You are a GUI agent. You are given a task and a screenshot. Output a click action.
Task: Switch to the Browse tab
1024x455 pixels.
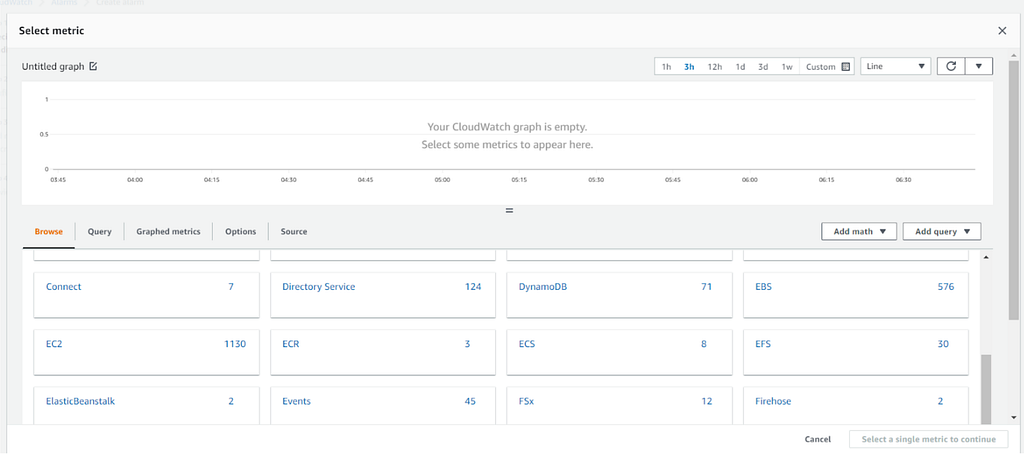point(49,232)
